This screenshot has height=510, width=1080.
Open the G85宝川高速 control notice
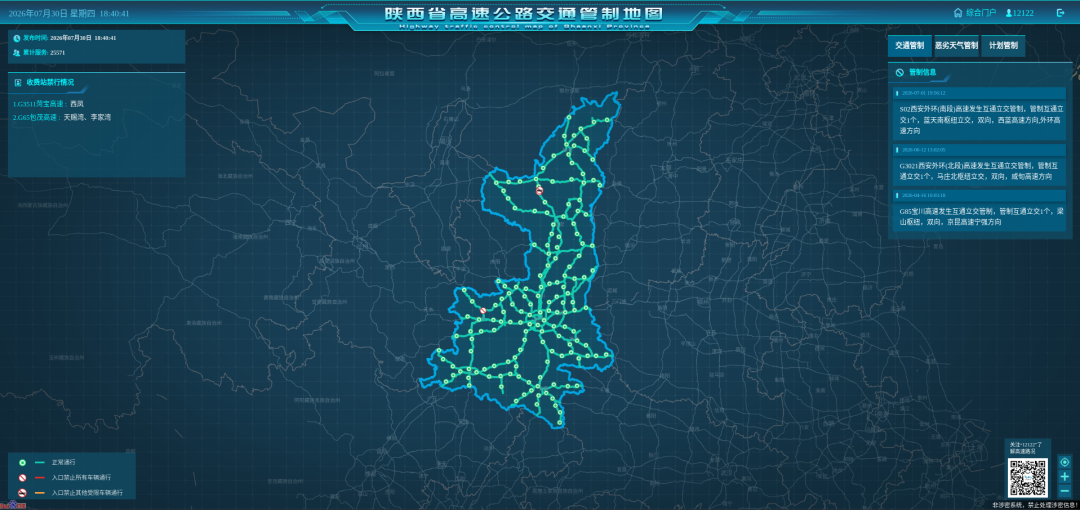[x=980, y=217]
